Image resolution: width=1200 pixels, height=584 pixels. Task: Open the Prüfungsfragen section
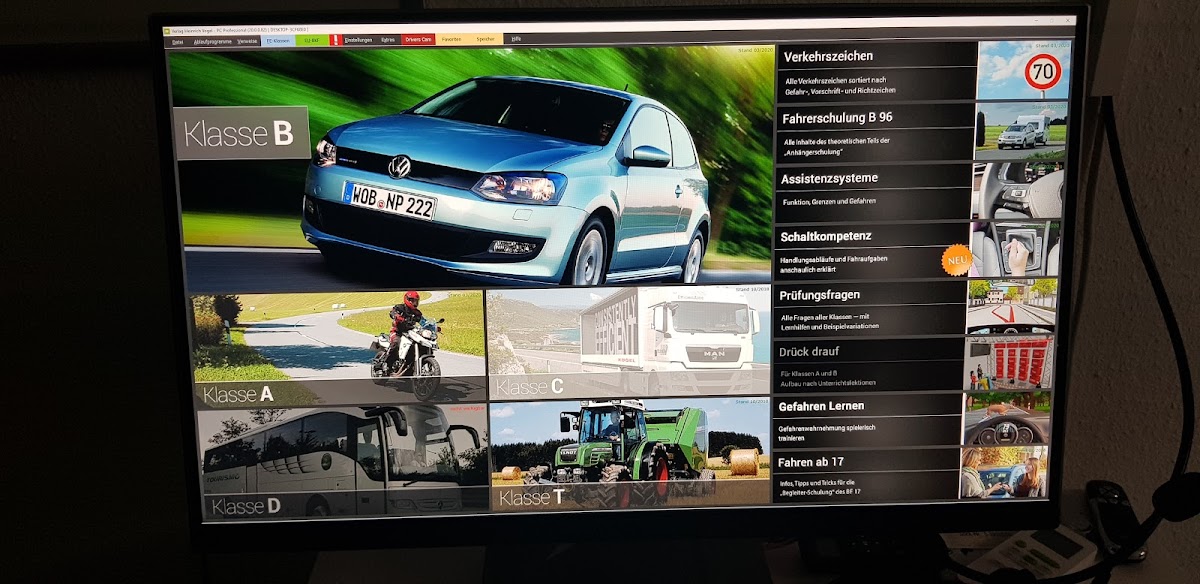pos(870,306)
